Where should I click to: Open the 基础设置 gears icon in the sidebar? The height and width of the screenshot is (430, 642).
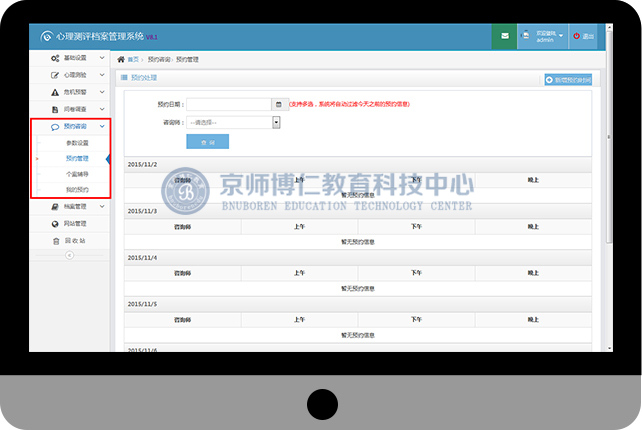55,58
